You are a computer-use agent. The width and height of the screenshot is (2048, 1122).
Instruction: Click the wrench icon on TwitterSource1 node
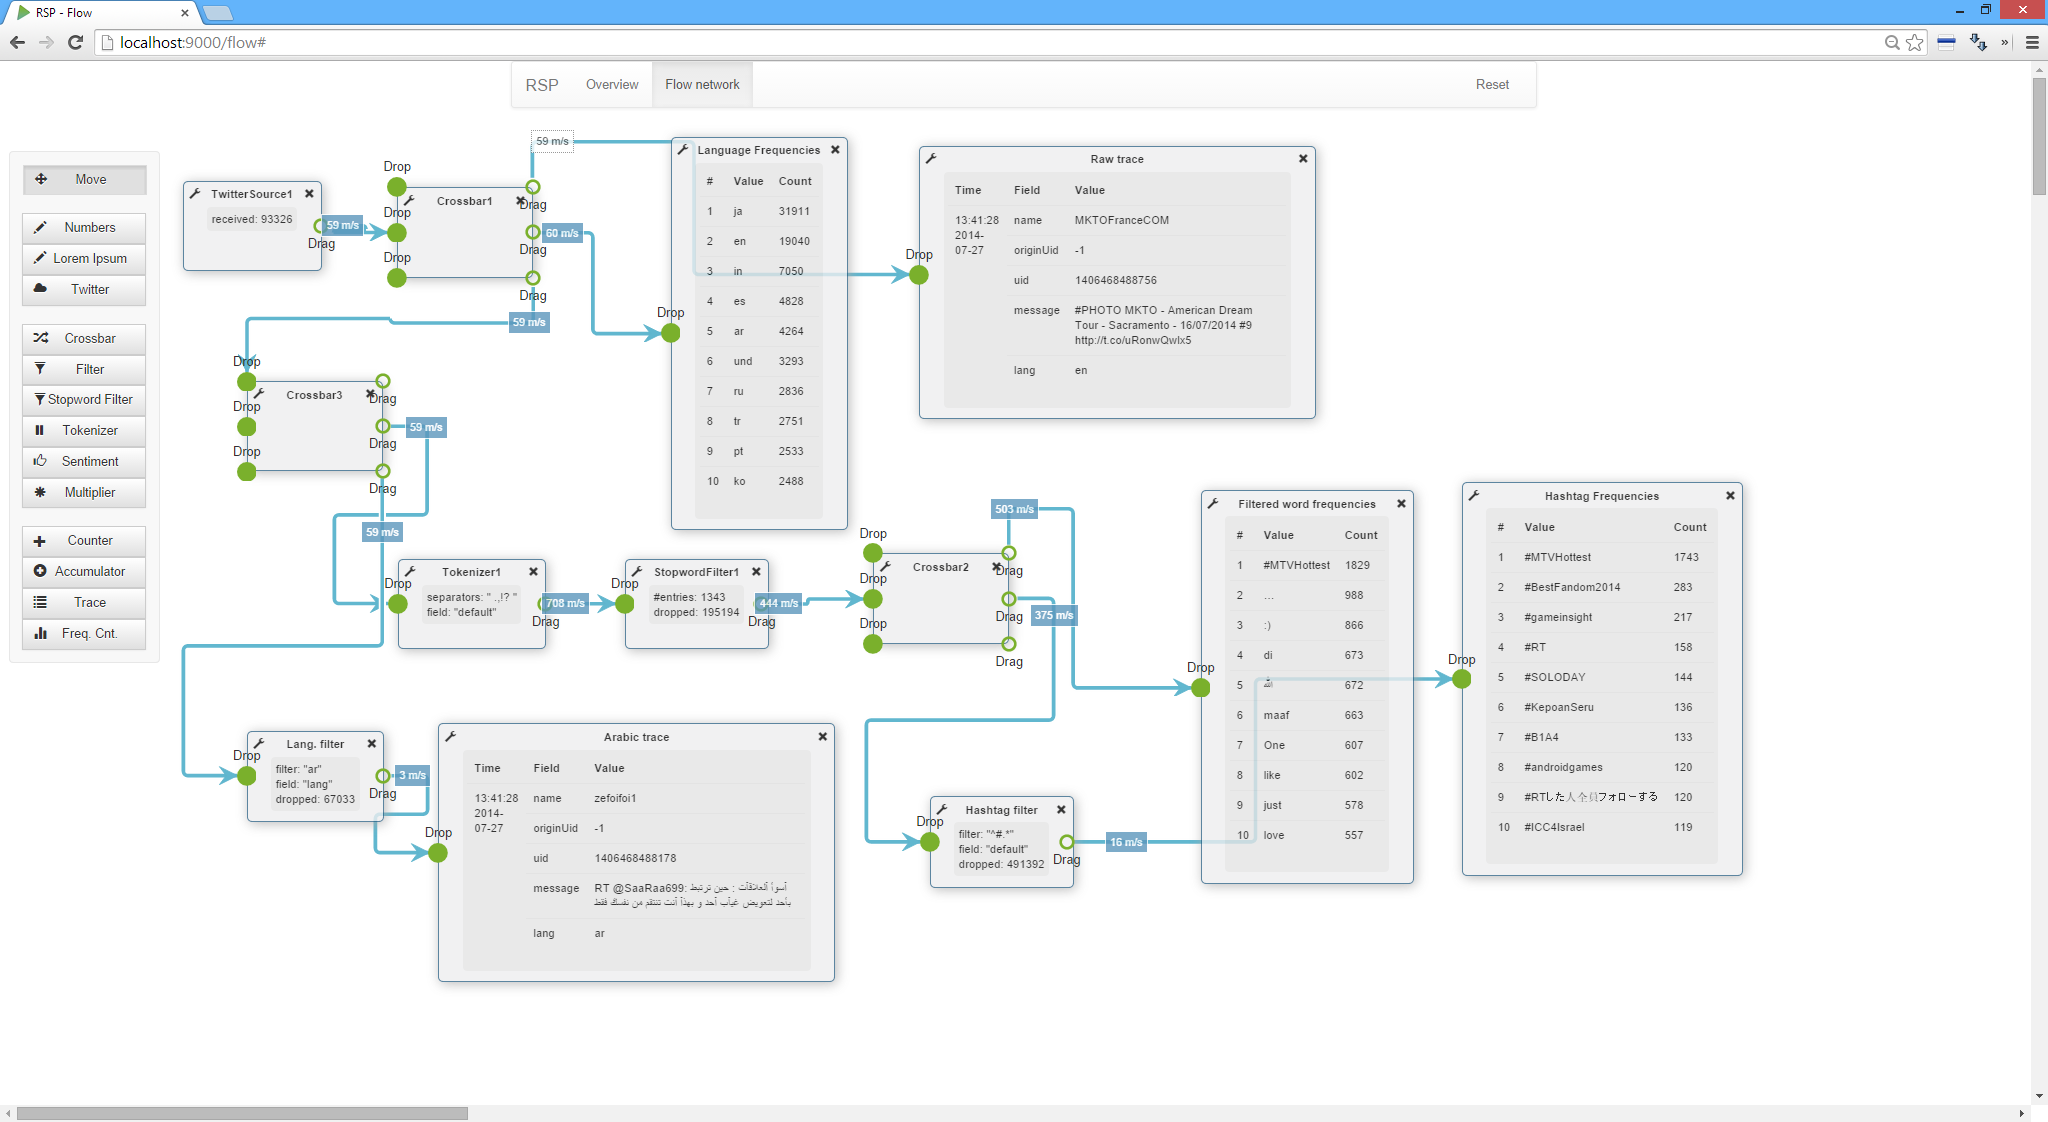(195, 194)
